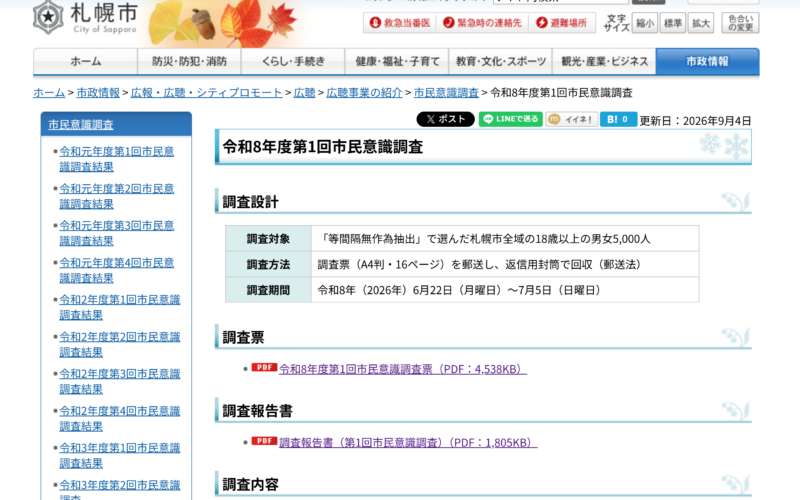800x500 pixels.
Task: Open 令和2年度第3回市民意識調査結果
Action: [119, 381]
